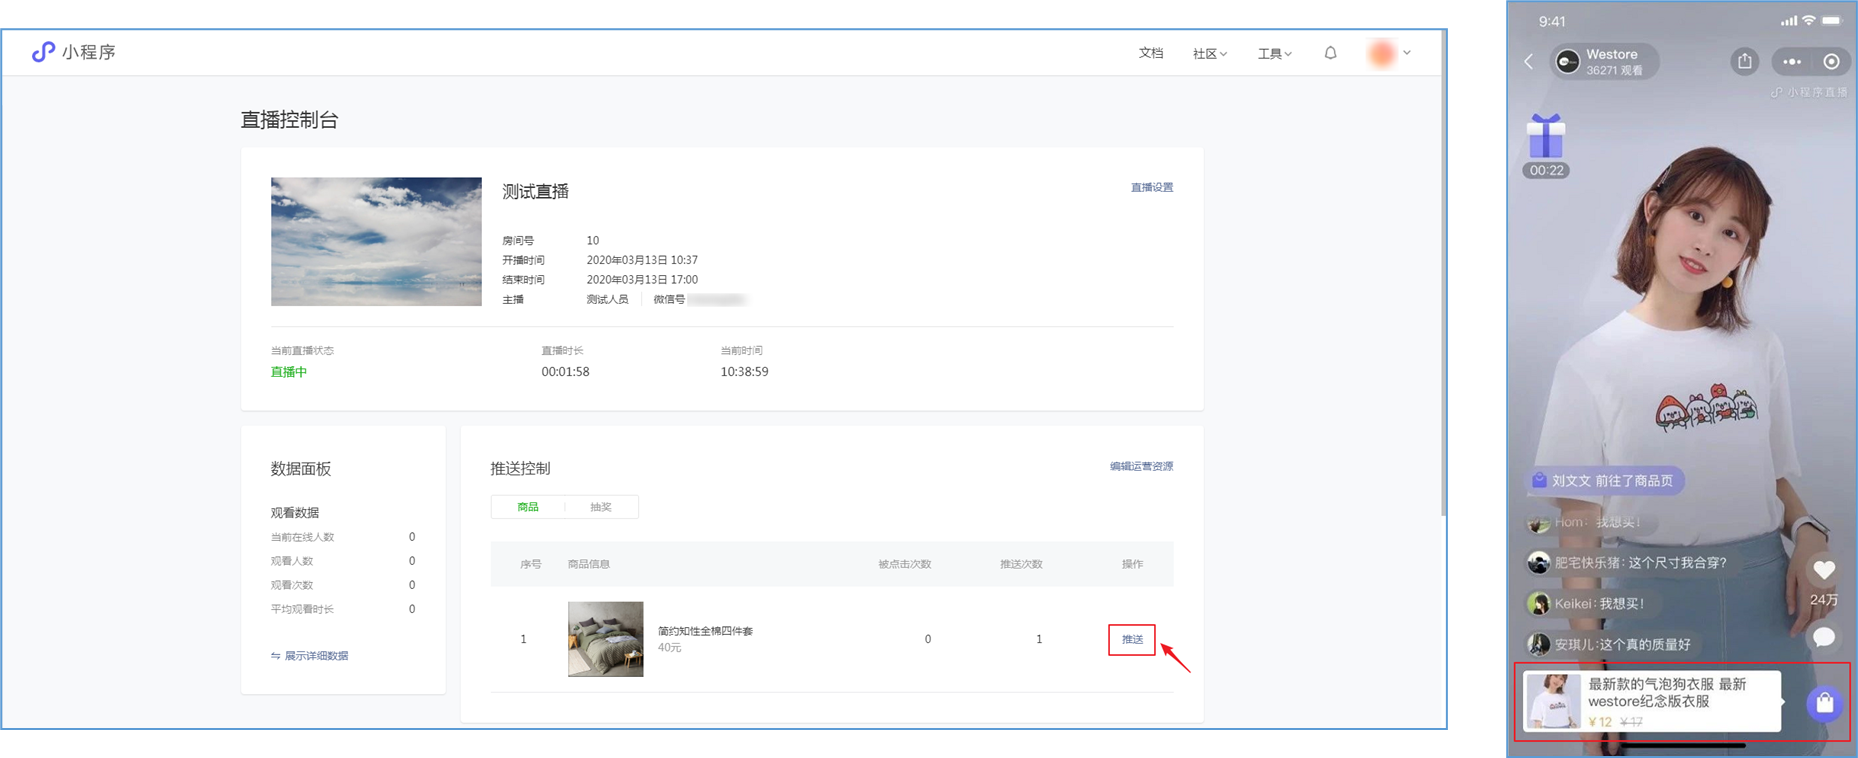Tap the purple shopping bag icon
This screenshot has height=758, width=1858.
click(1825, 703)
